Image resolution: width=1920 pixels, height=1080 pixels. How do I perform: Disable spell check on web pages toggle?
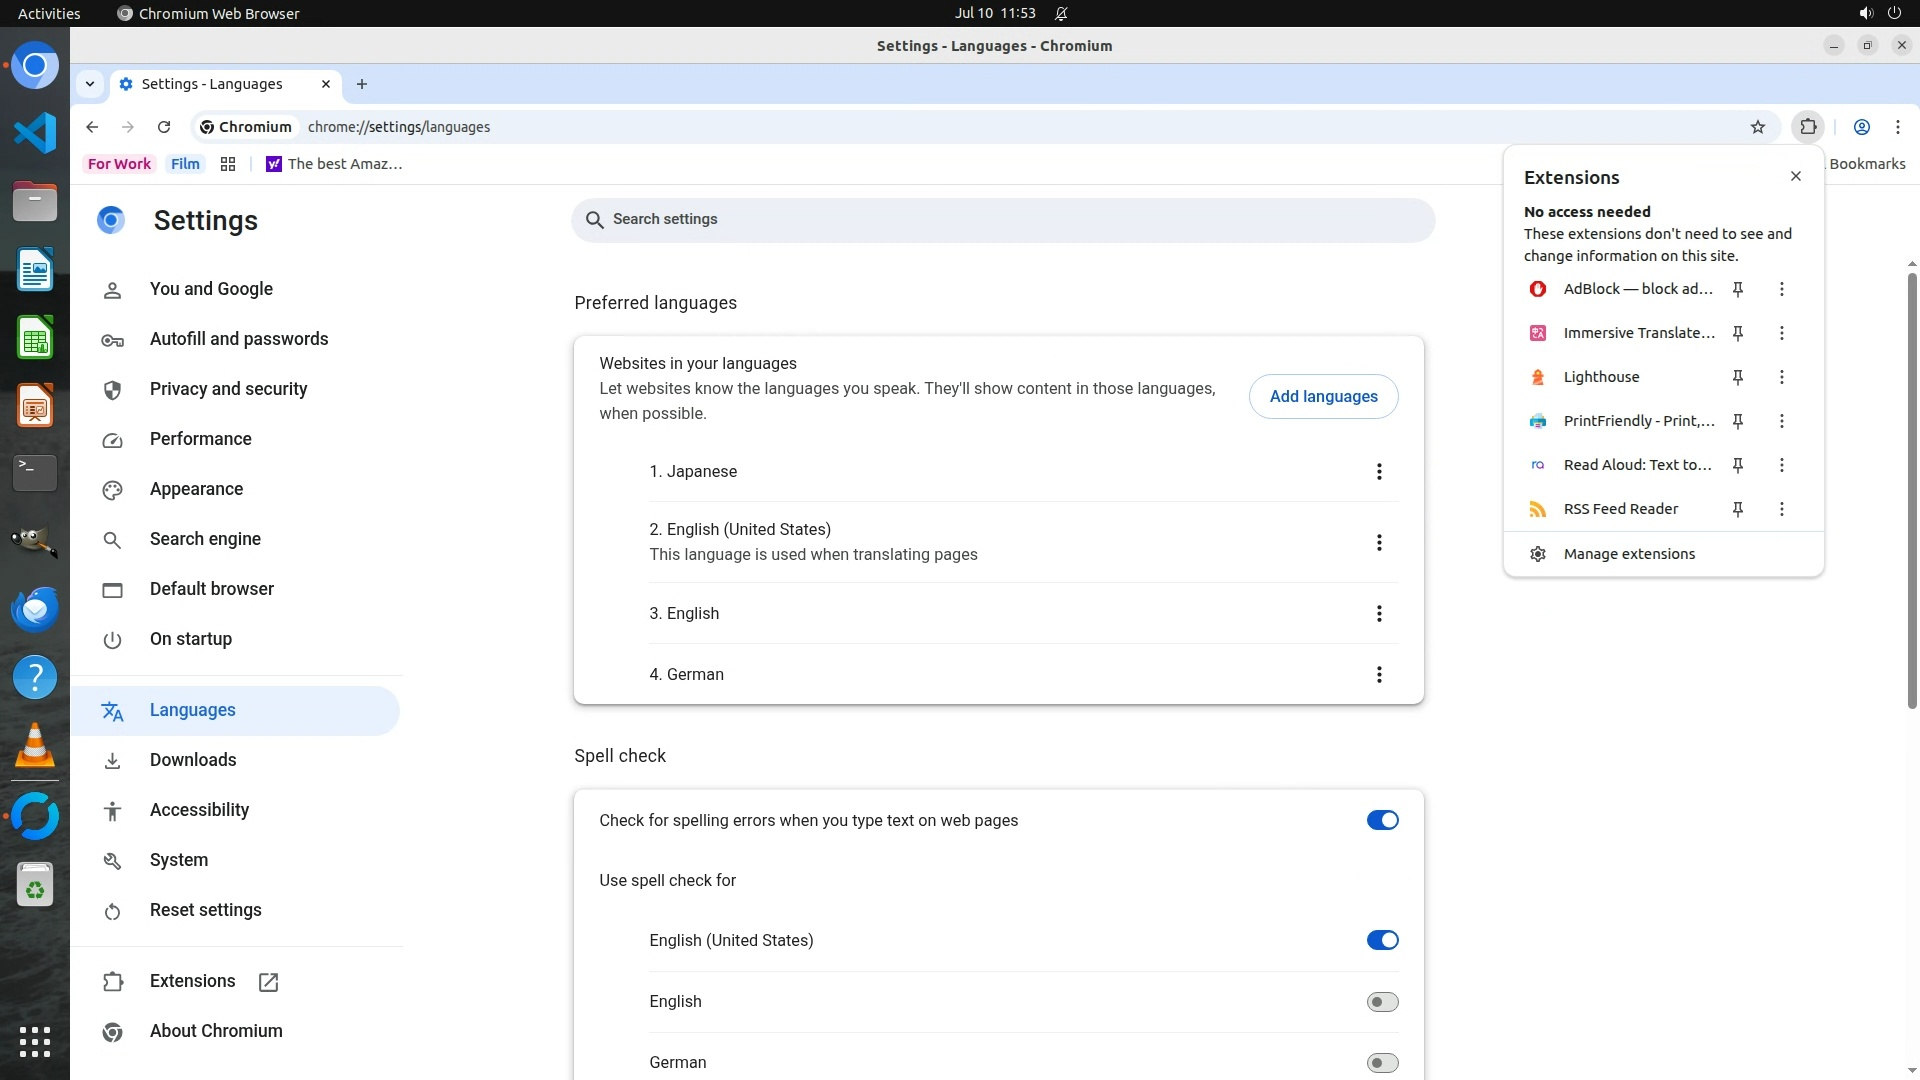click(1382, 820)
